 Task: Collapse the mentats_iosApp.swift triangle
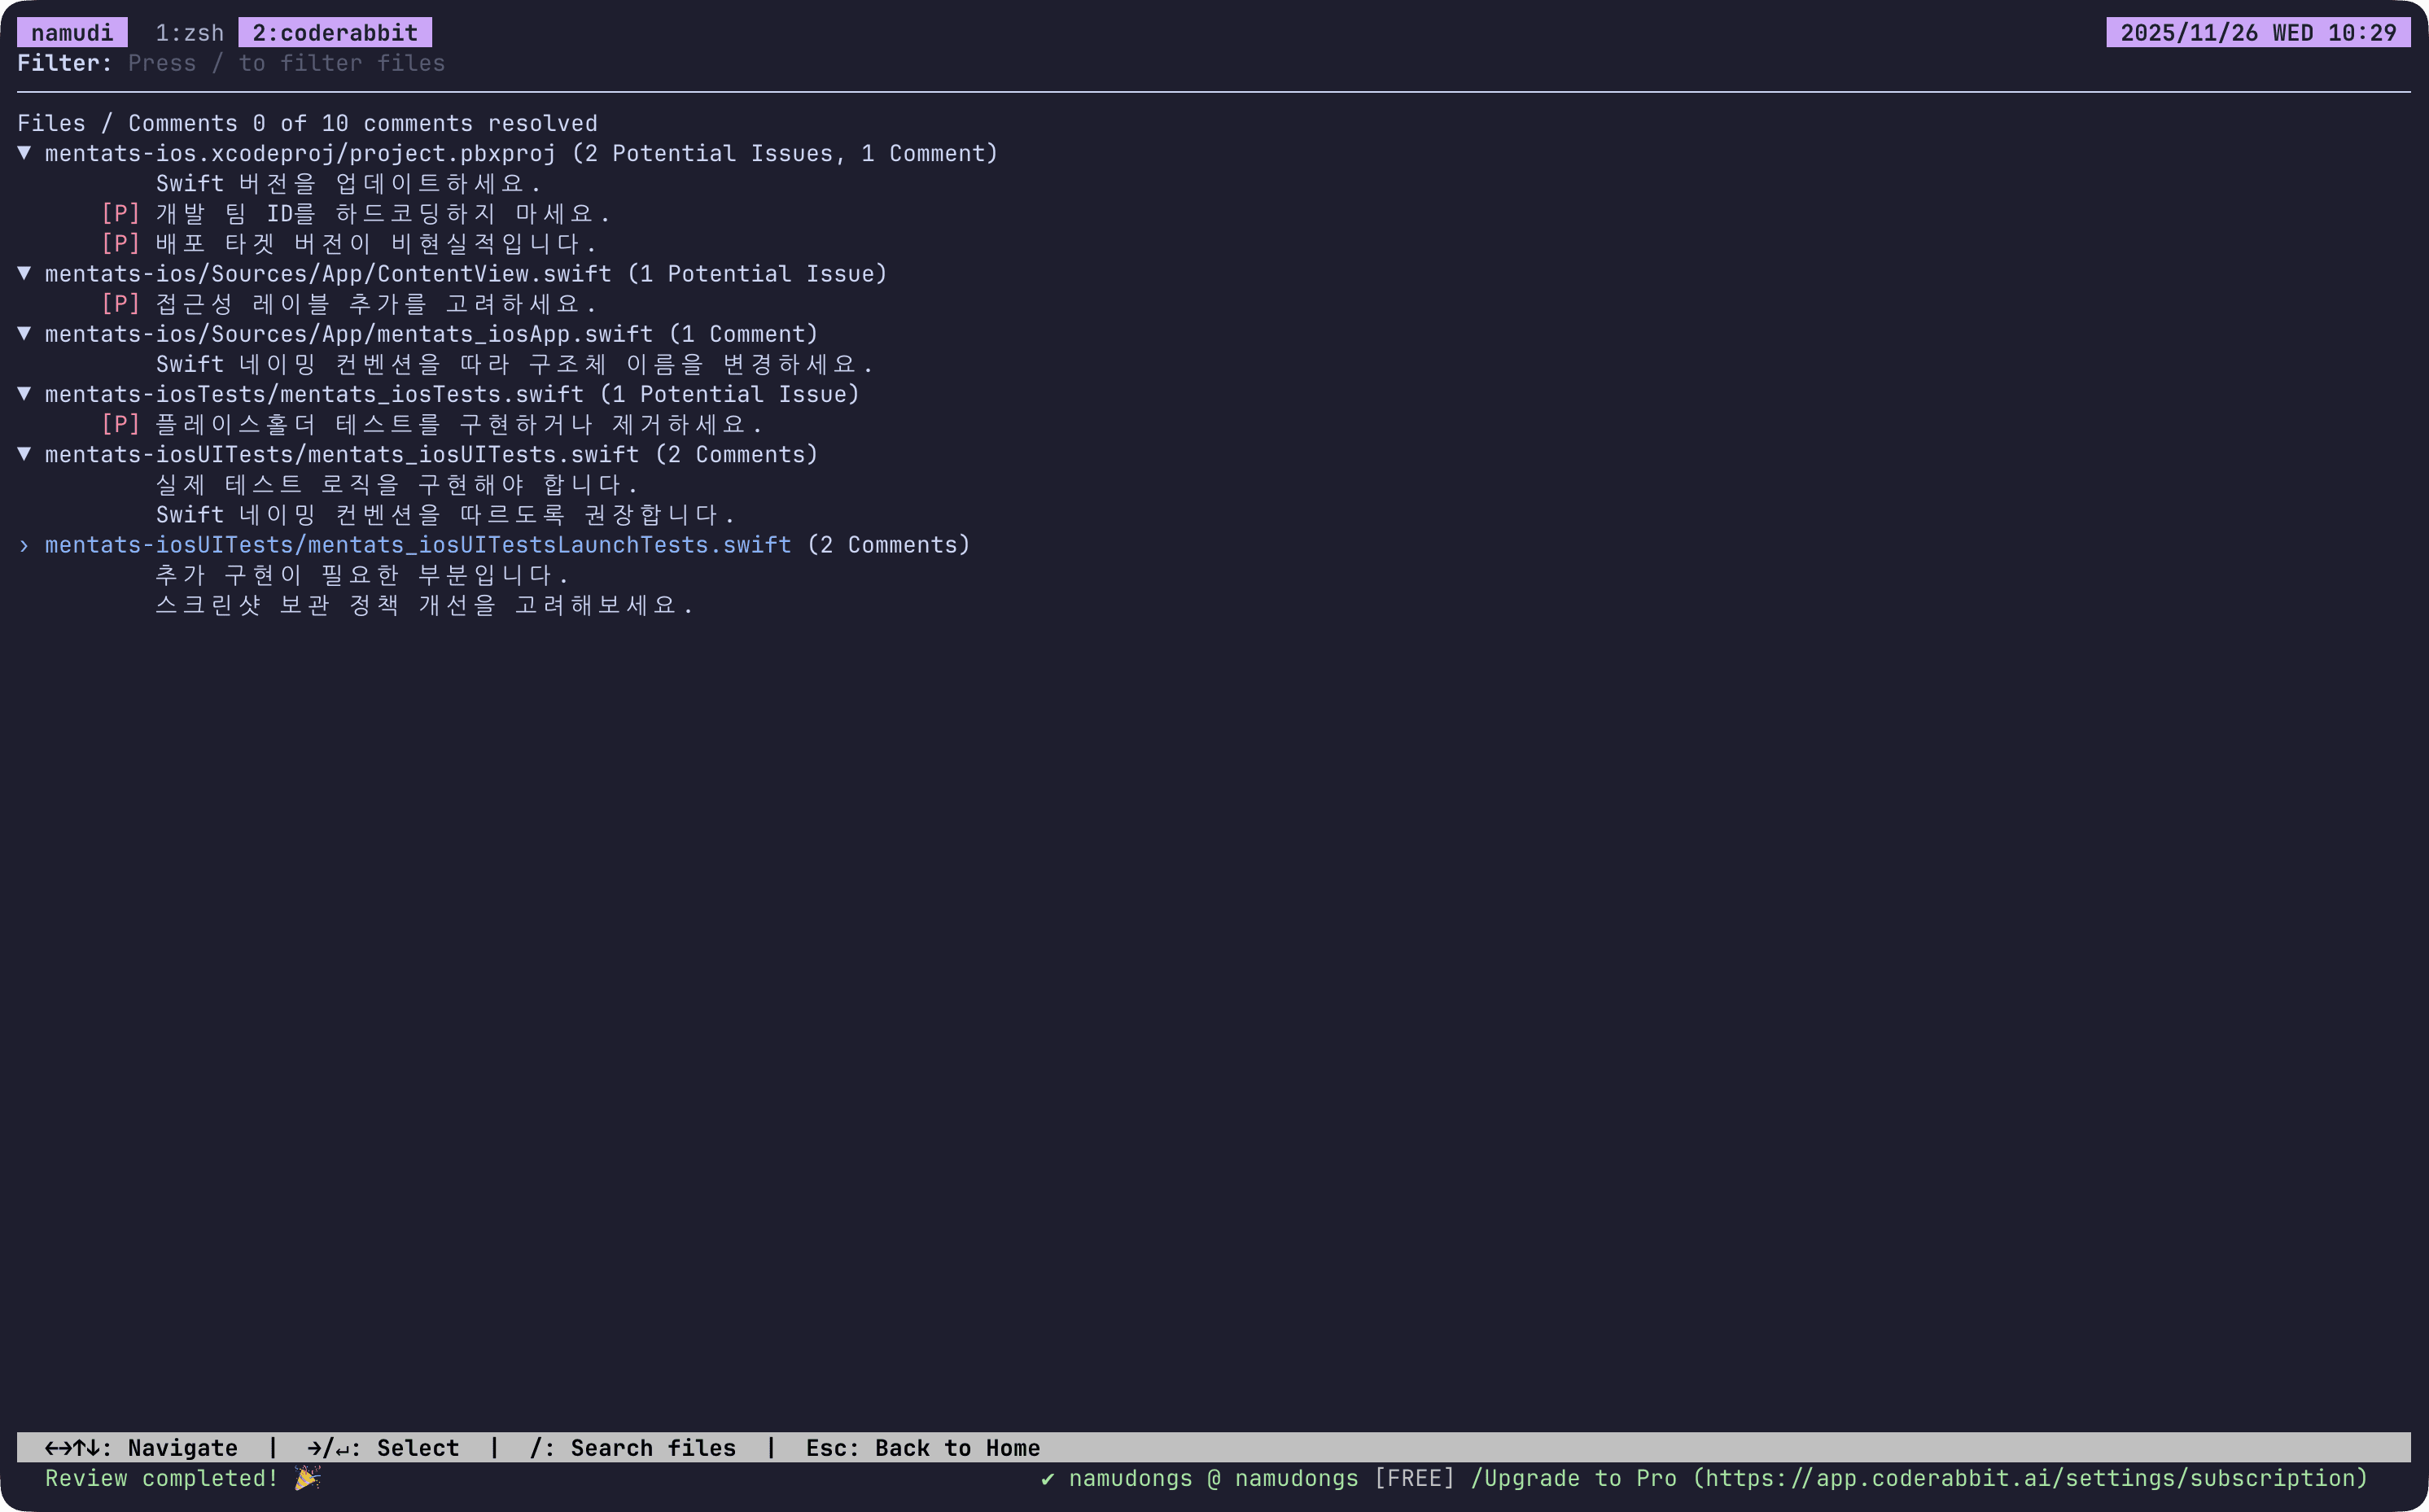(24, 333)
